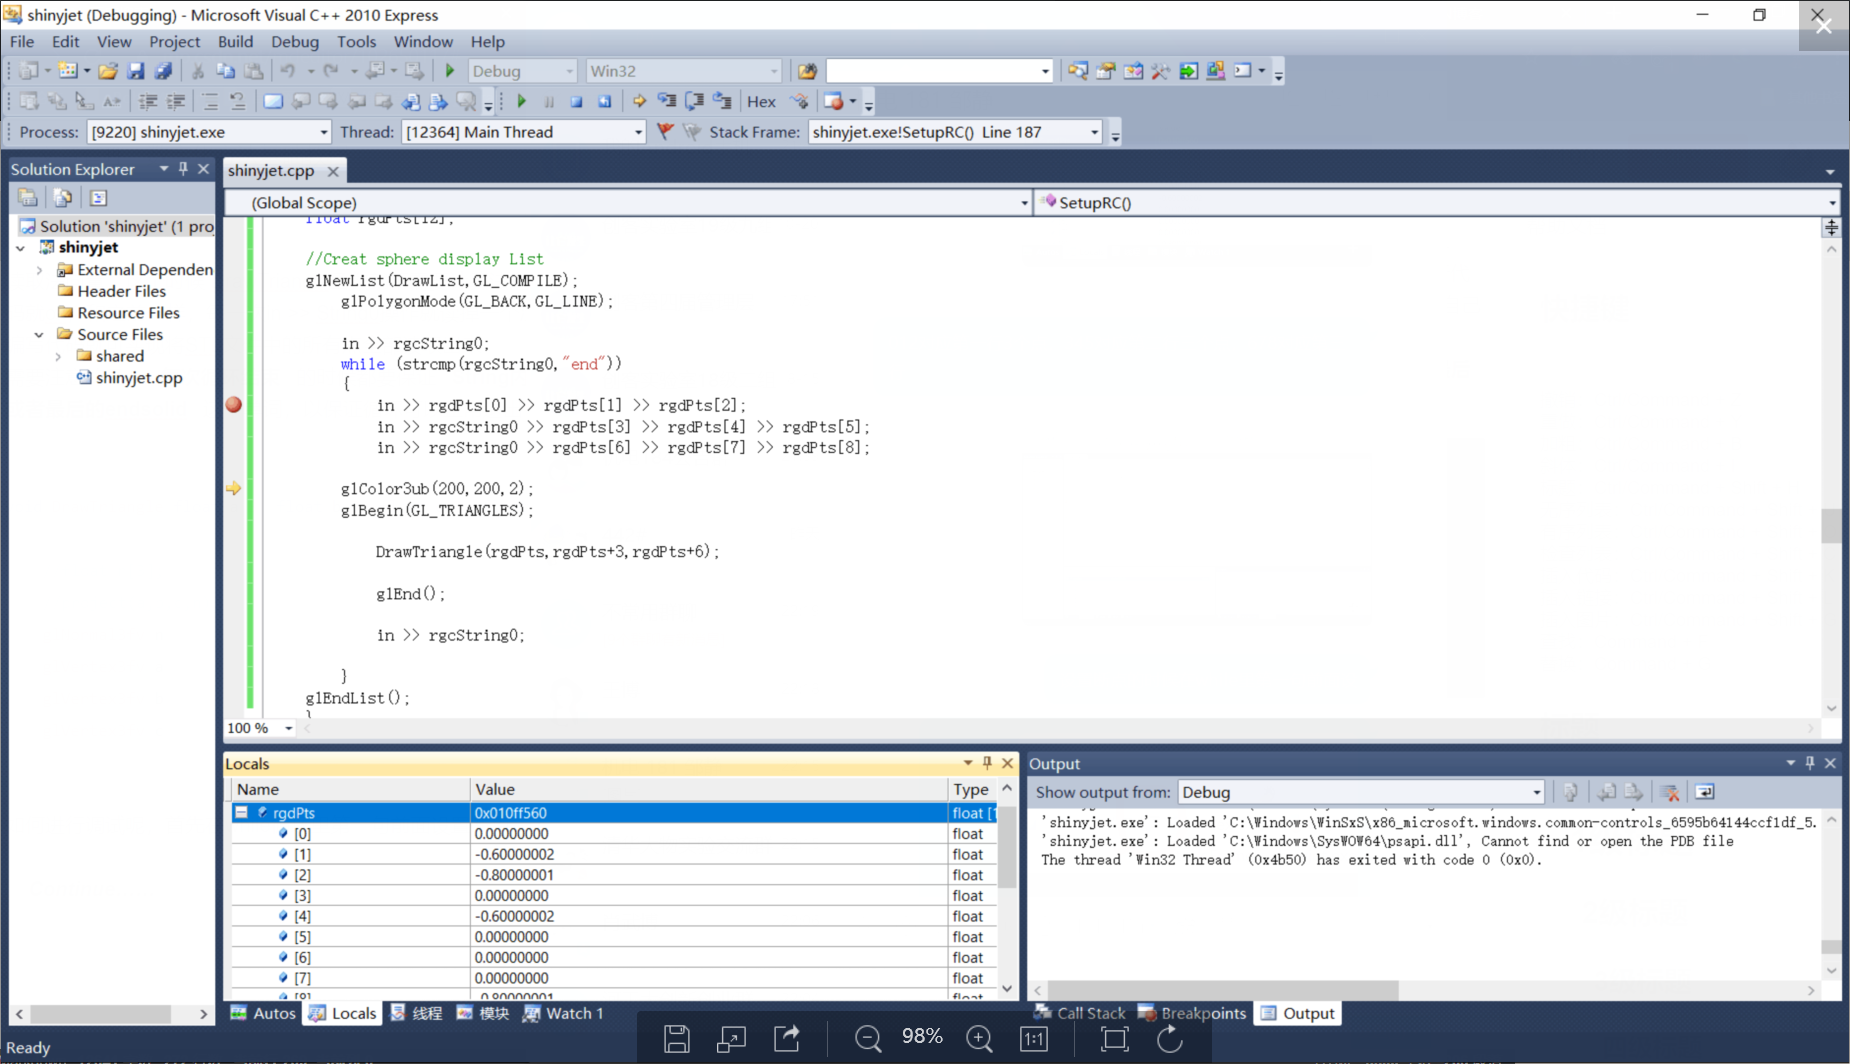Screen dimensions: 1850x1064
Task: Click the Restart debugging icon
Action: coord(605,101)
